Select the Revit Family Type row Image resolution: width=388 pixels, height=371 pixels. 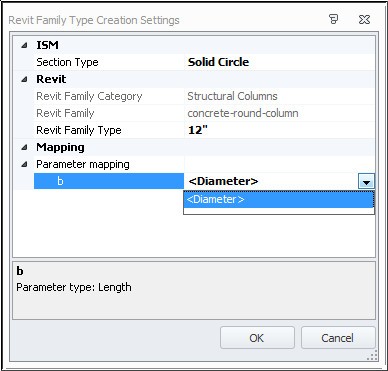204,130
